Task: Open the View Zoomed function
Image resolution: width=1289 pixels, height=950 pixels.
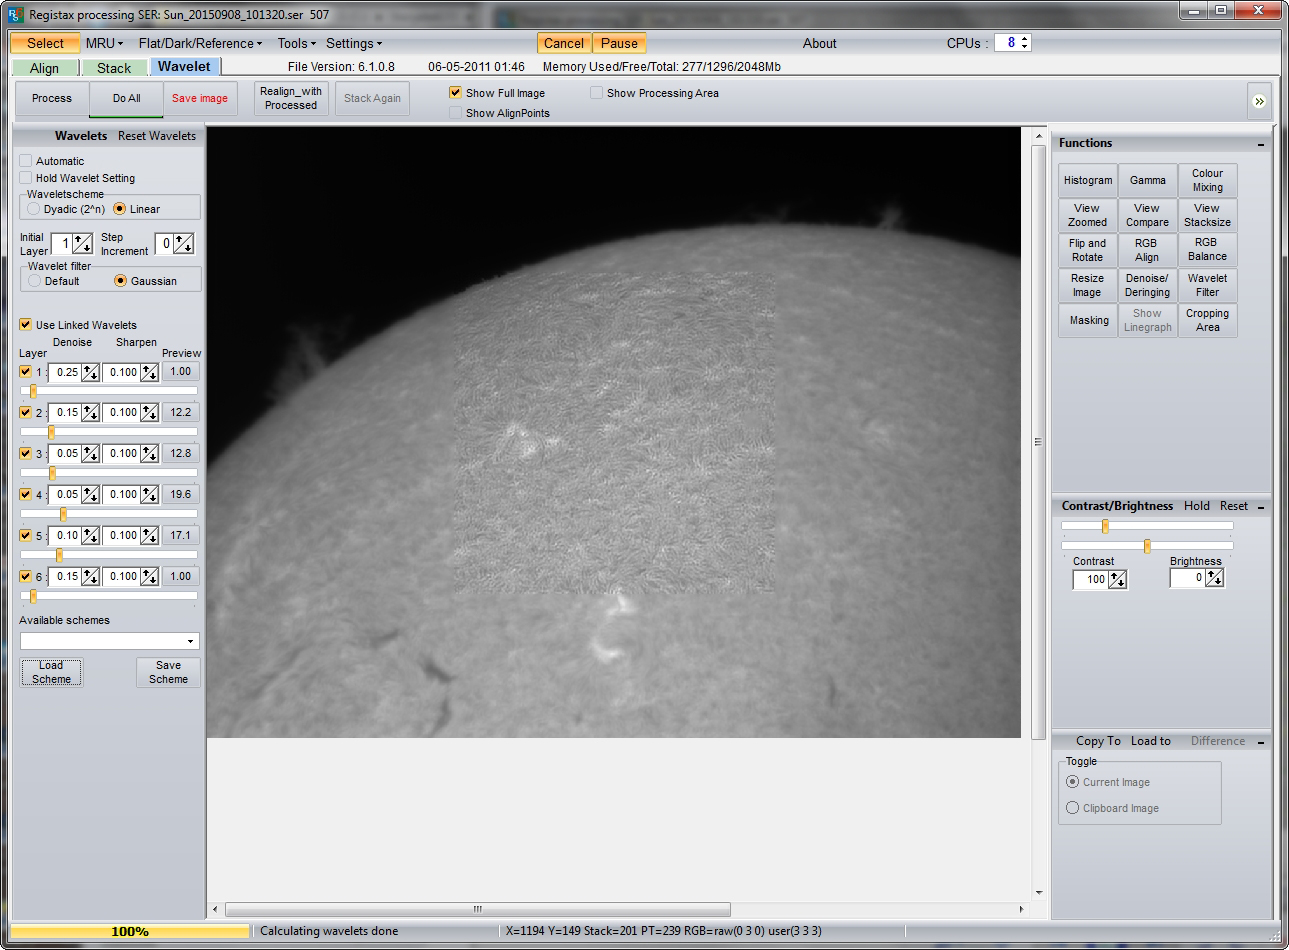Action: pyautogui.click(x=1088, y=215)
